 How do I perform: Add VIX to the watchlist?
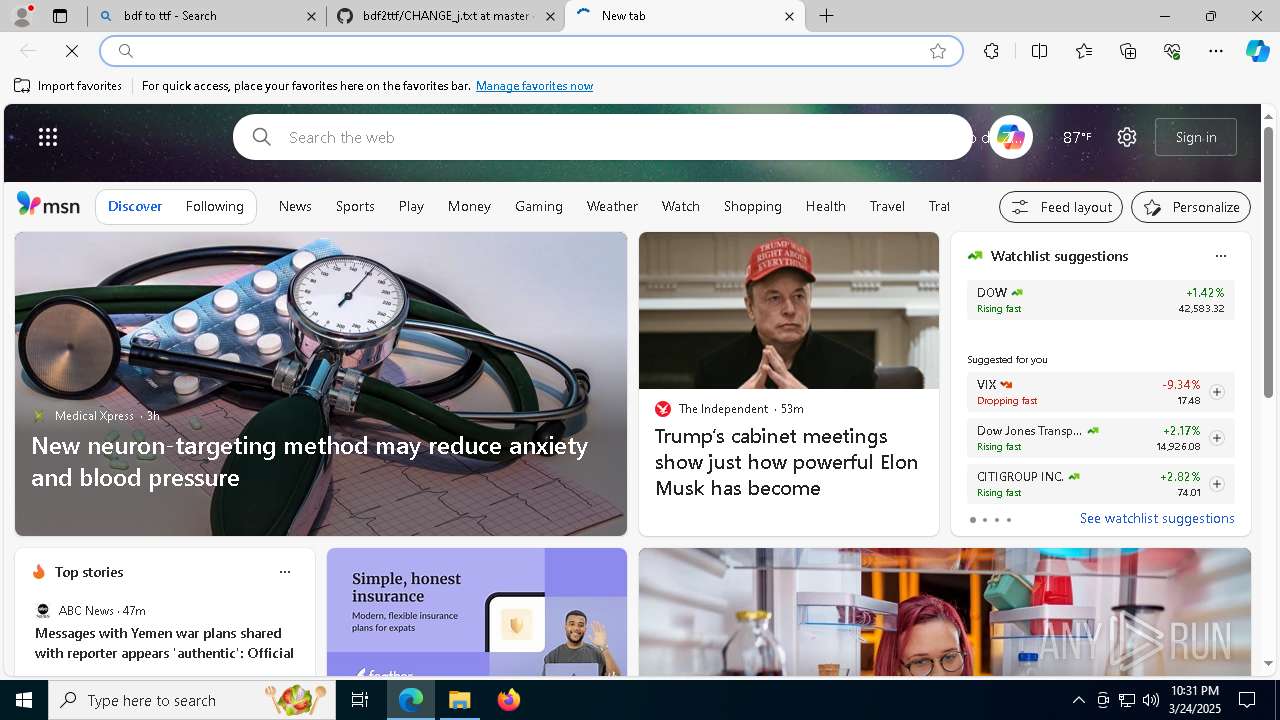pos(1216,392)
